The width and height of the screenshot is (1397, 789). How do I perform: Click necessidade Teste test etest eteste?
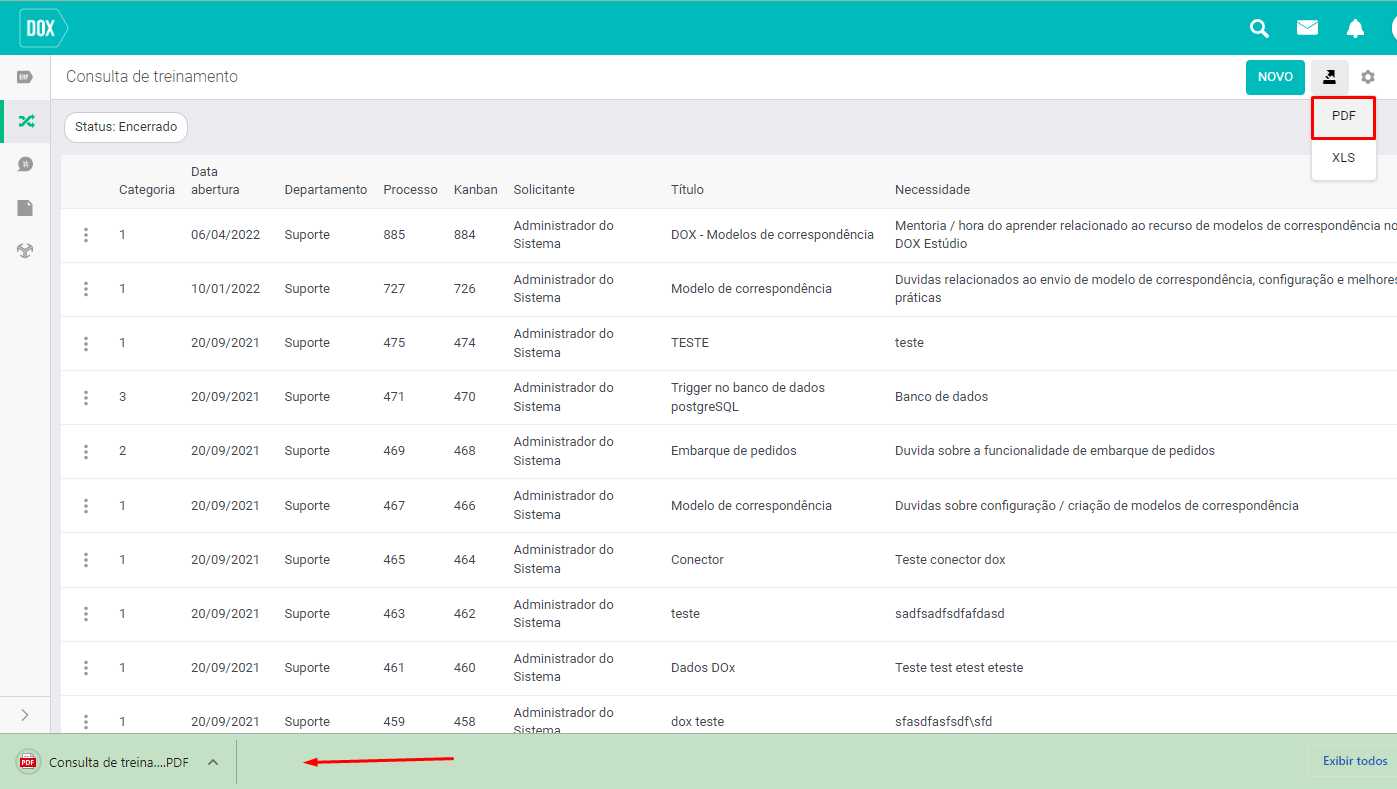tap(959, 668)
